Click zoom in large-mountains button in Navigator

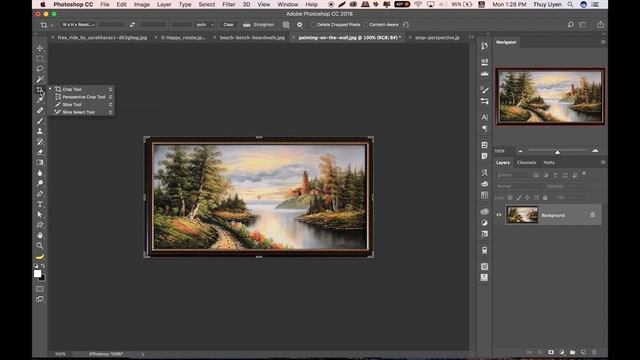[595, 151]
